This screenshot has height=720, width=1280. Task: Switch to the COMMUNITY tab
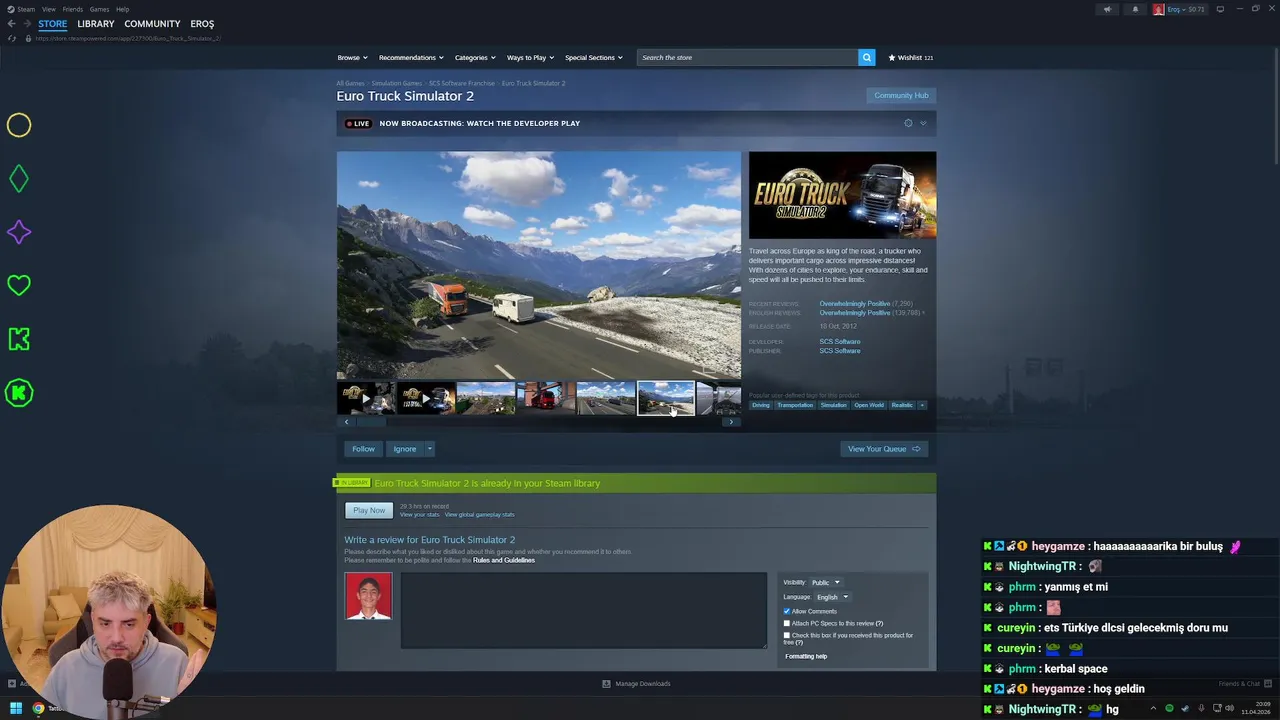pos(152,24)
